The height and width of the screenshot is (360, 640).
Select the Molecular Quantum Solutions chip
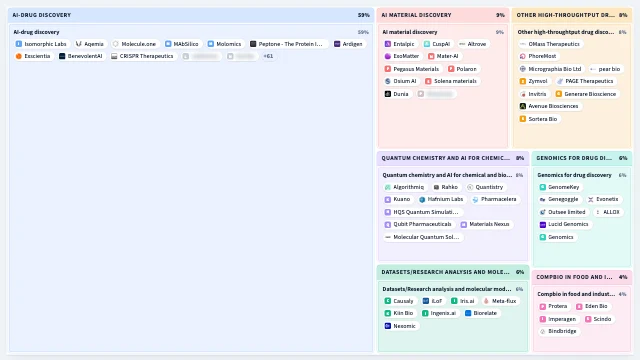click(422, 237)
